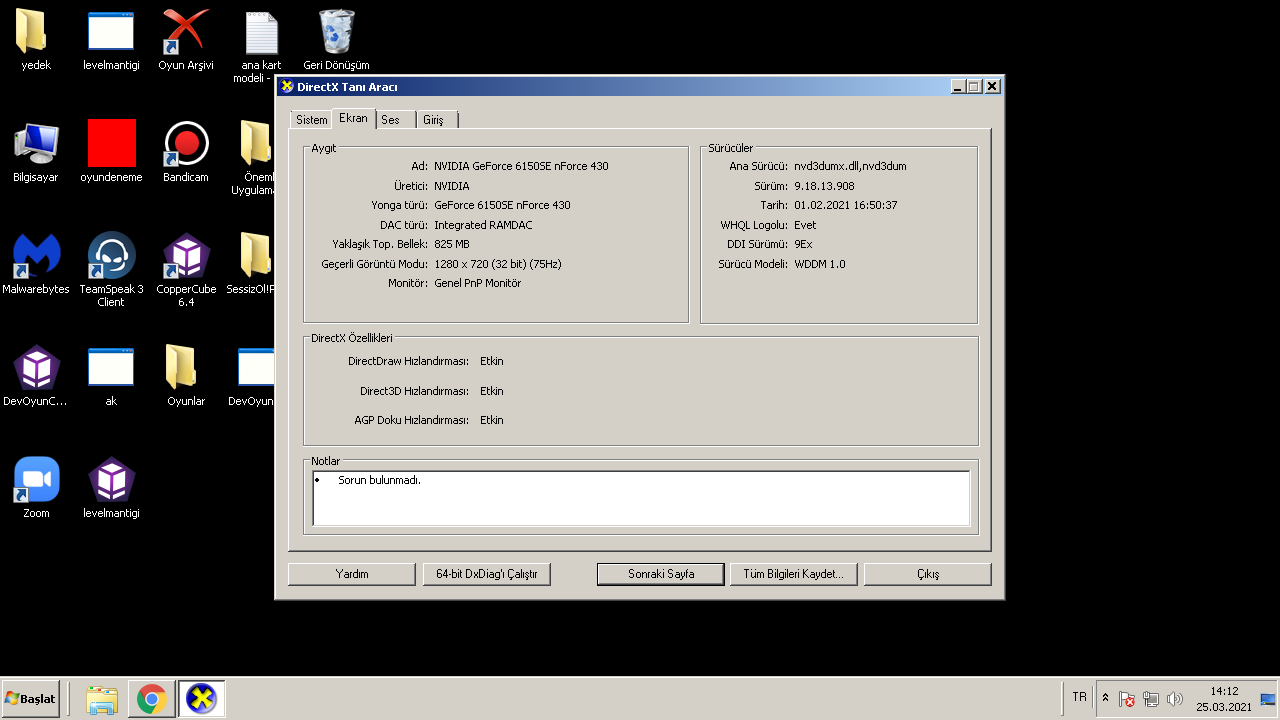Click inside the Notlar text box
1280x720 pixels.
(x=641, y=498)
